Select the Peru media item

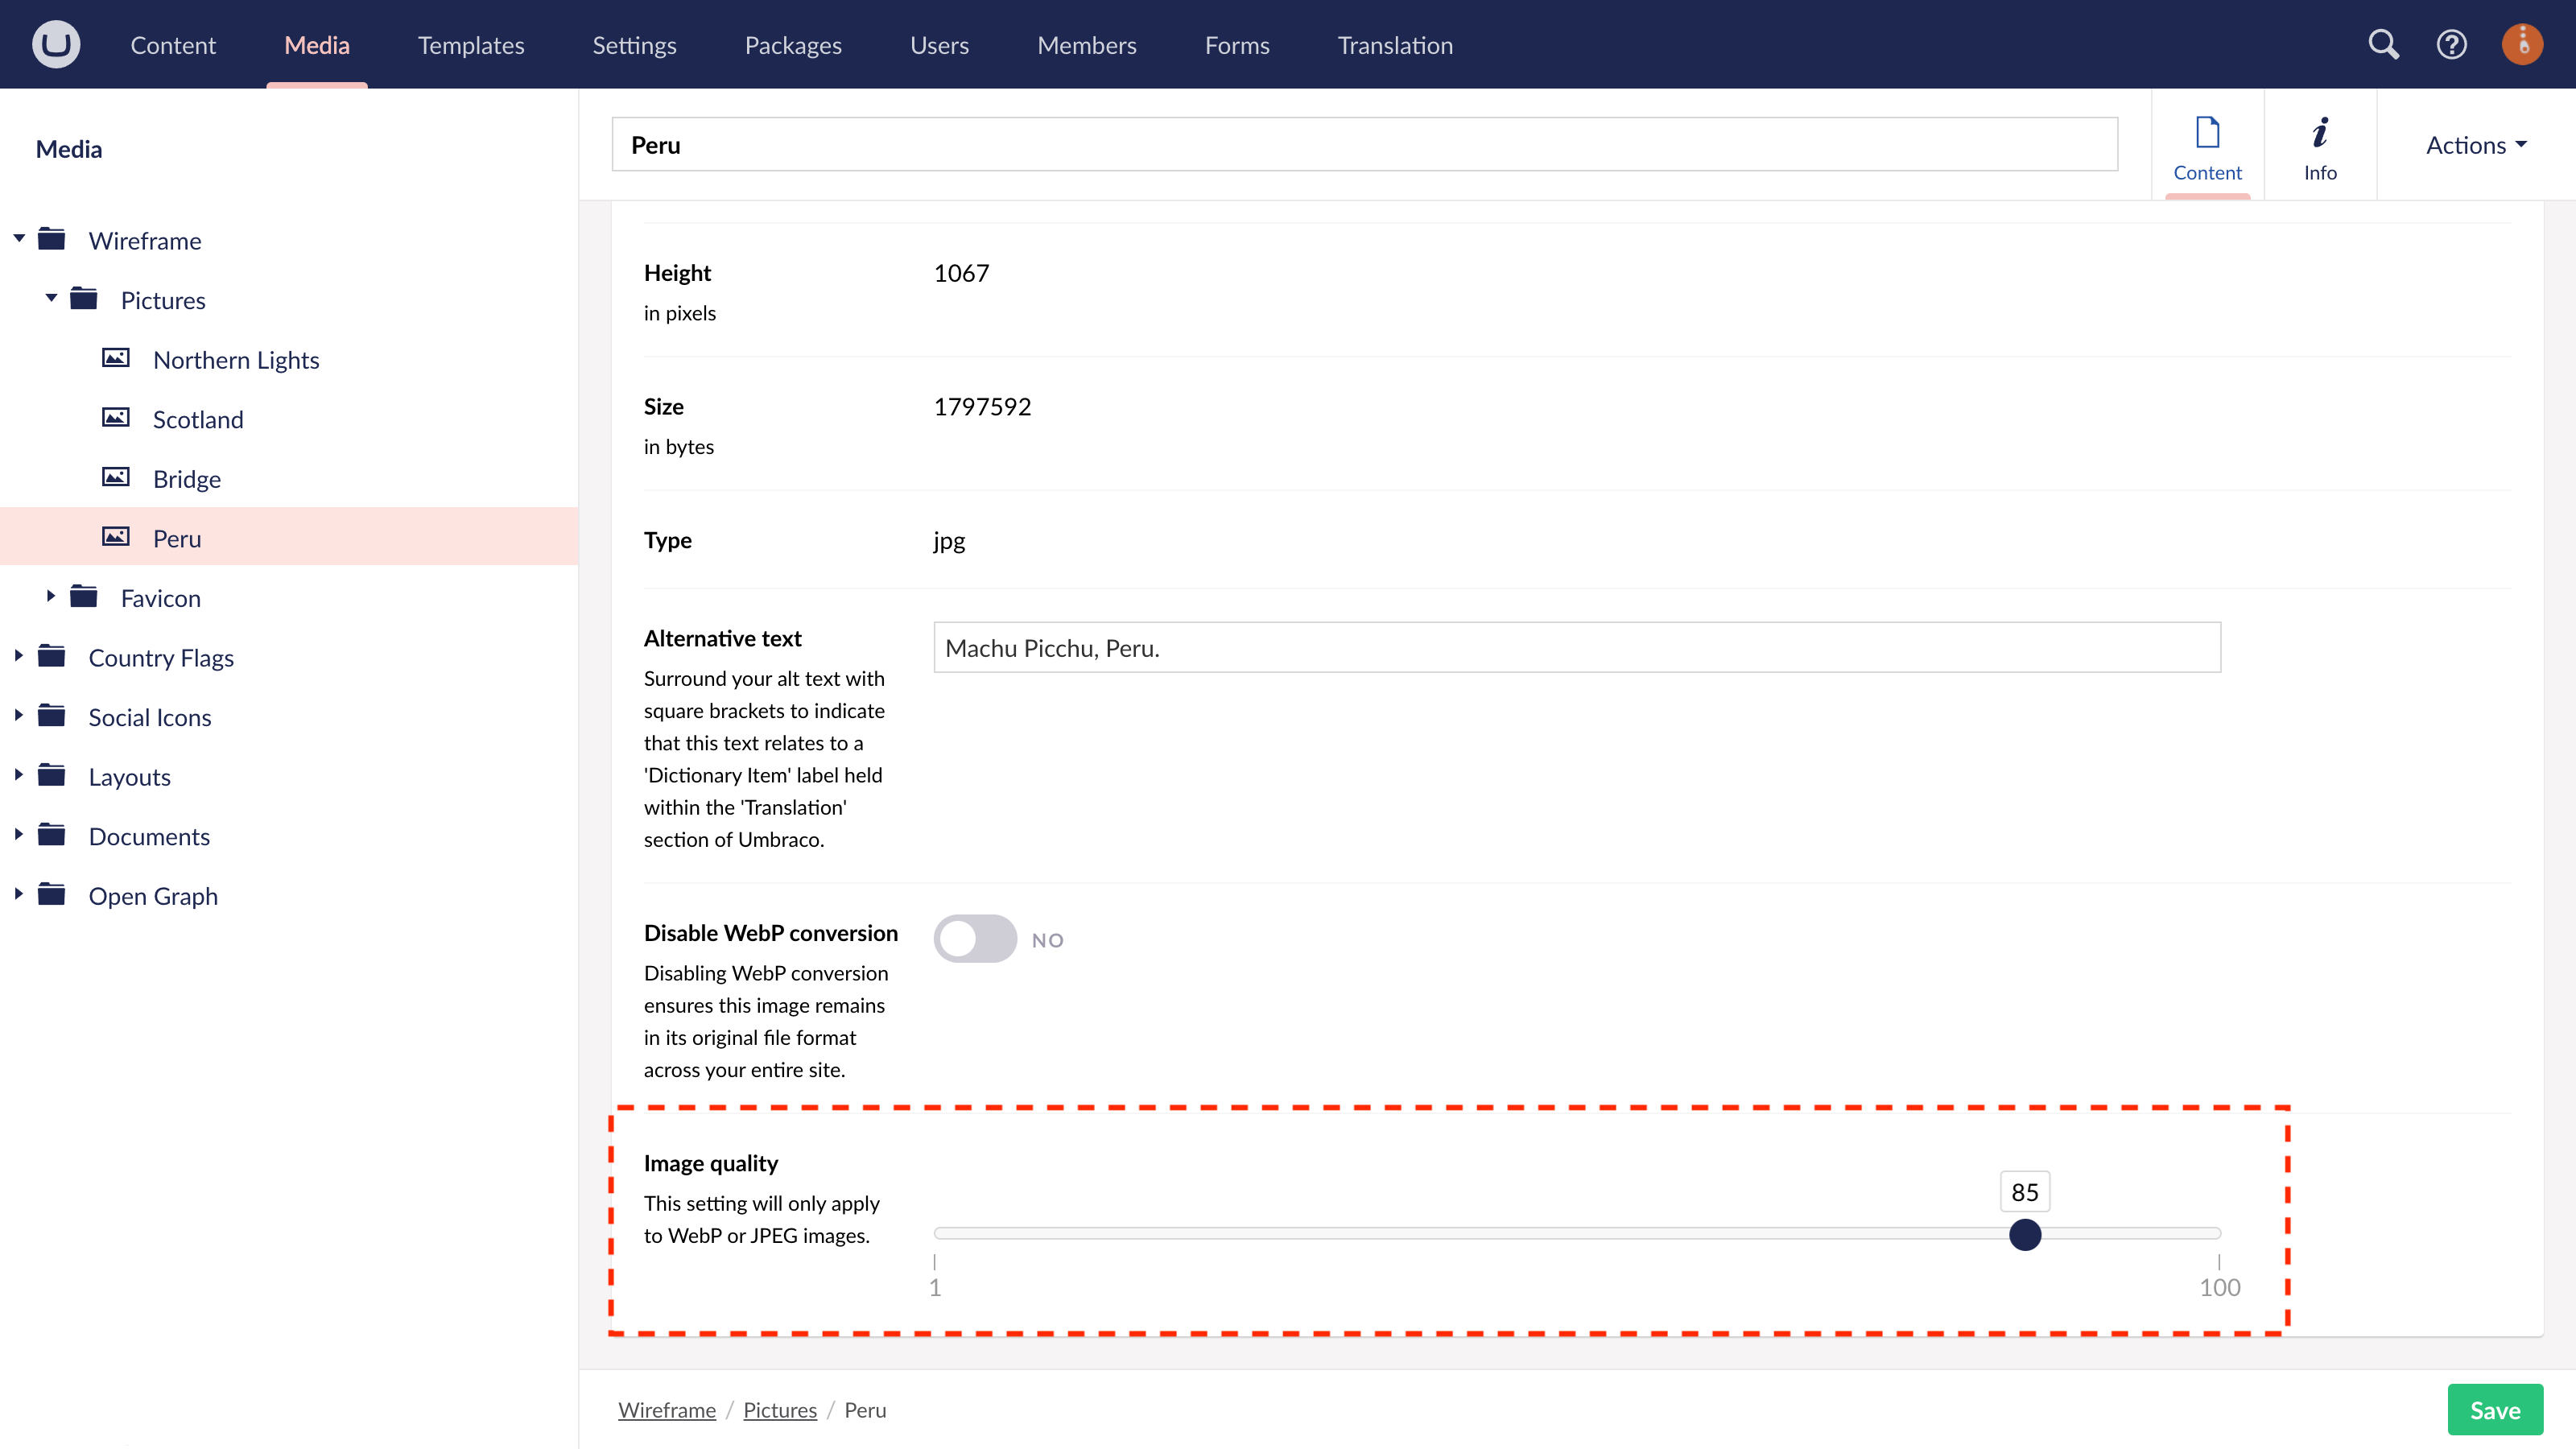tap(179, 537)
